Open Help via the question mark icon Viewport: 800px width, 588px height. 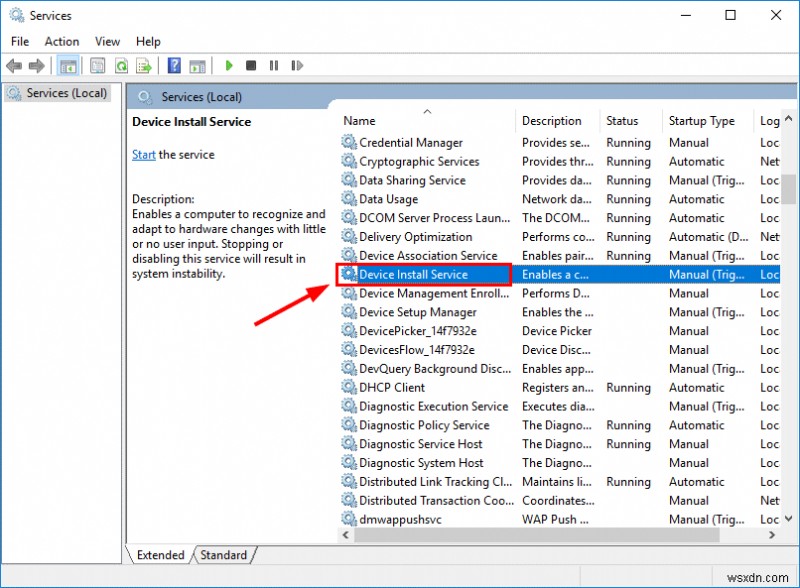pyautogui.click(x=173, y=65)
